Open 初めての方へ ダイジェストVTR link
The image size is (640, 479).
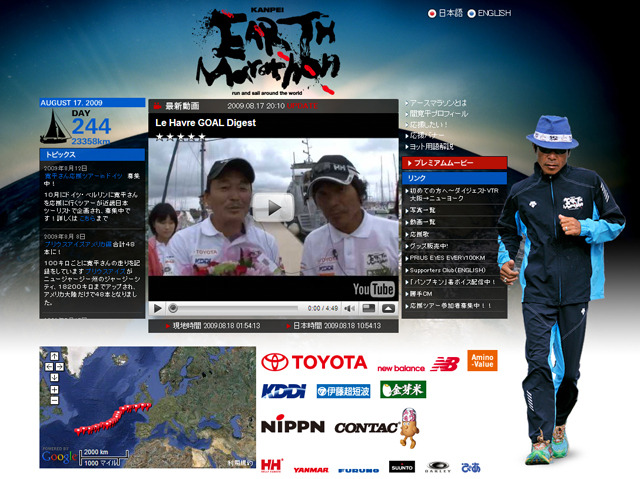(454, 194)
